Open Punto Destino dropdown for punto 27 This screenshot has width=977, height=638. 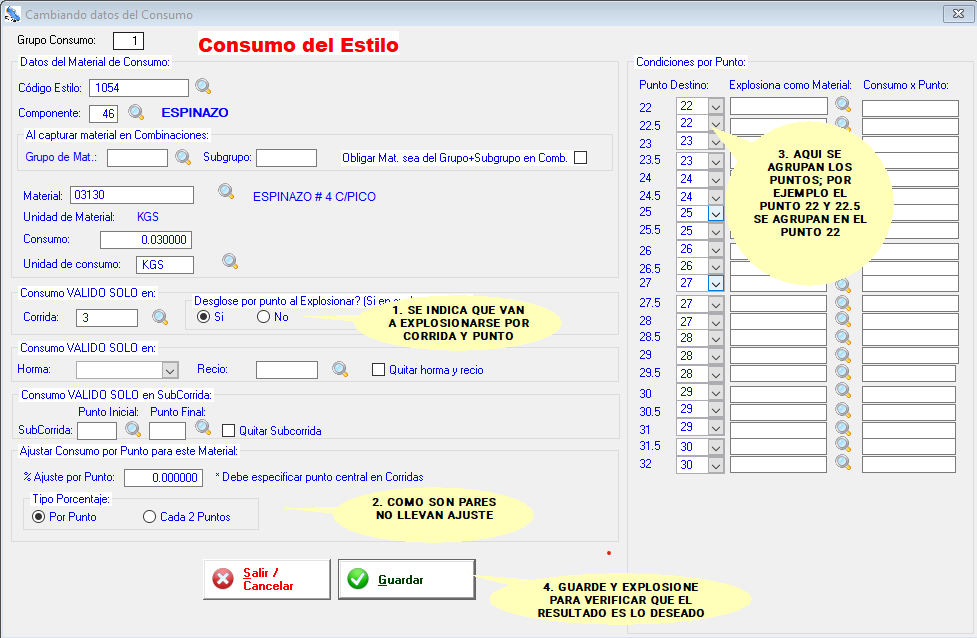pyautogui.click(x=716, y=283)
